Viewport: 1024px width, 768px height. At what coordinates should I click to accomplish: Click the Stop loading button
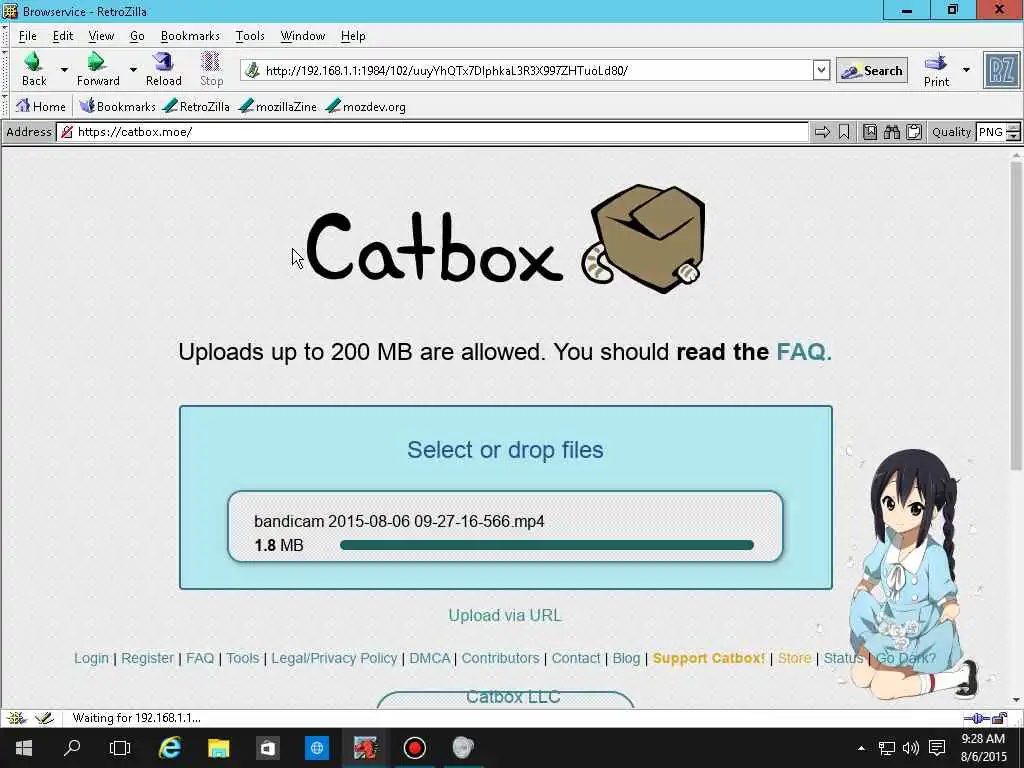211,69
